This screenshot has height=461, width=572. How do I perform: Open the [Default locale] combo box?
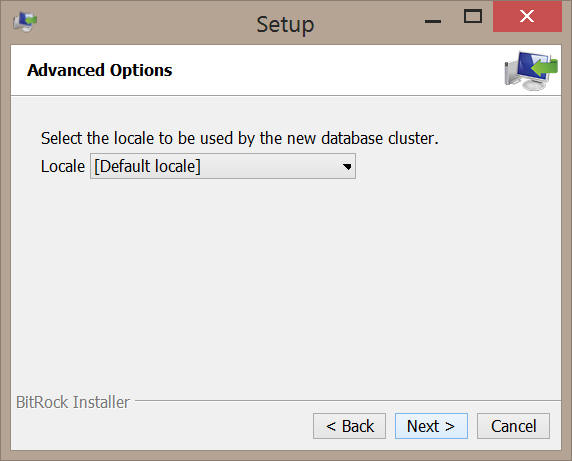223,166
